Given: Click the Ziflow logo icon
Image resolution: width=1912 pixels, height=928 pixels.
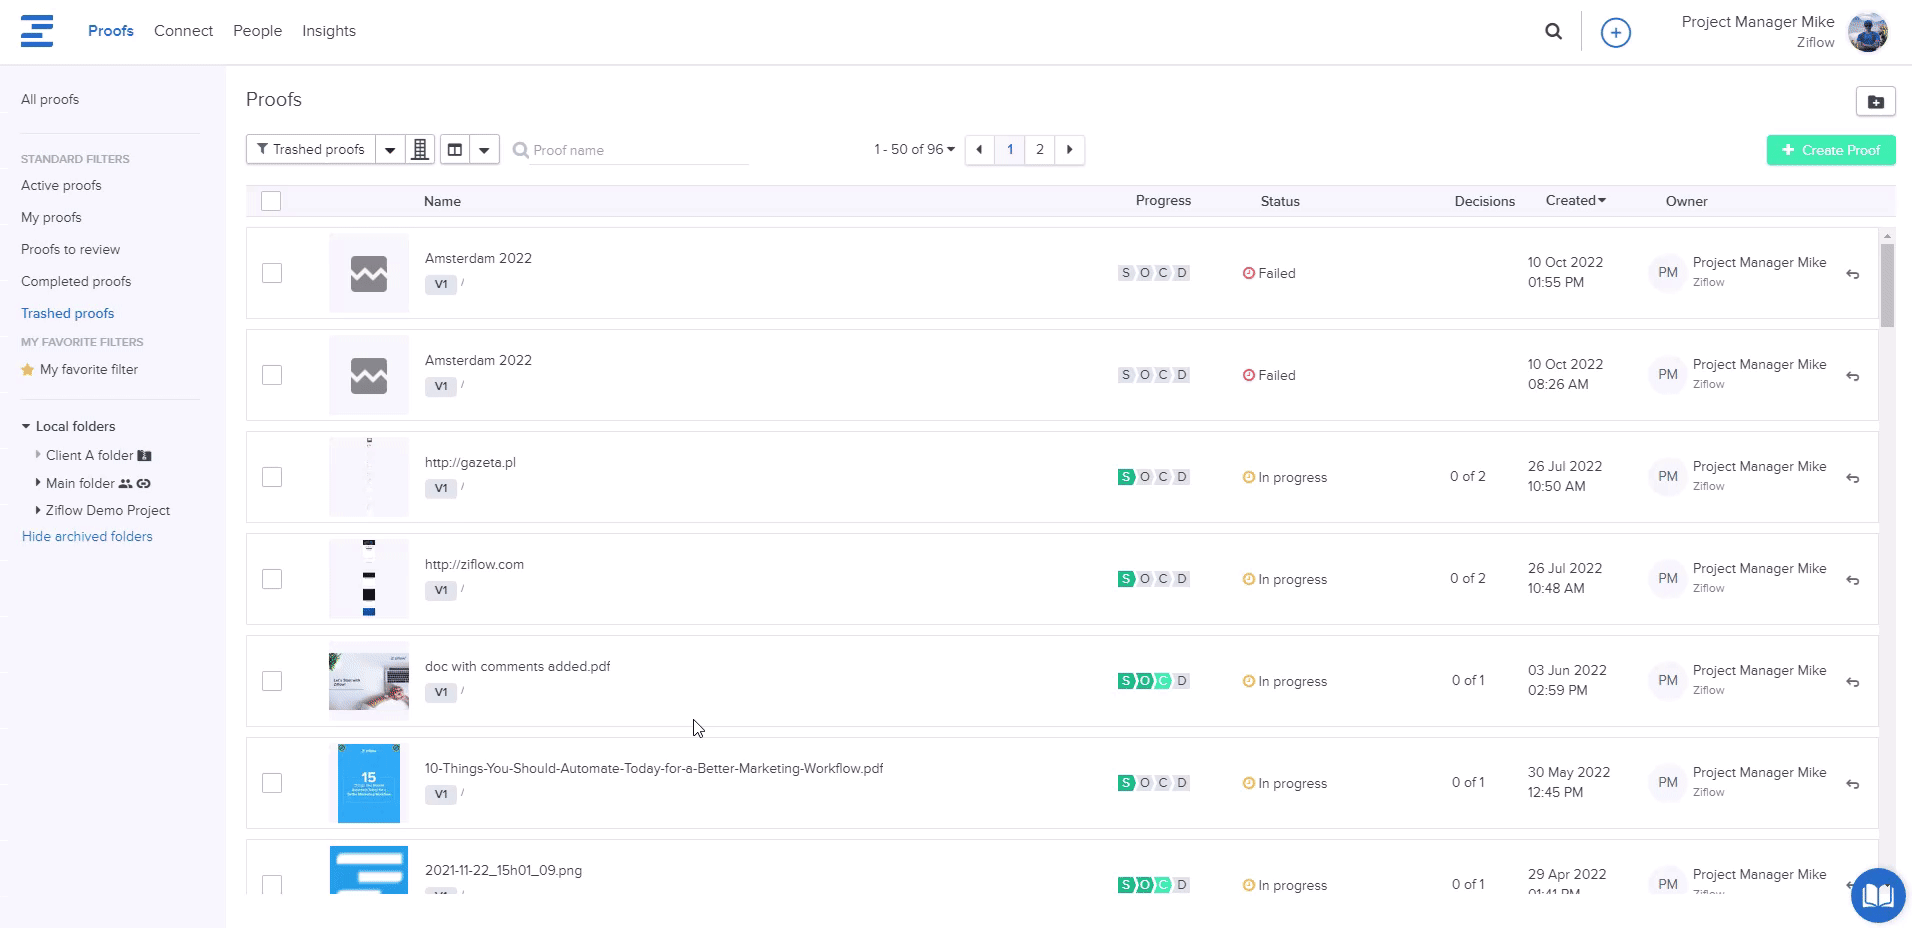Looking at the screenshot, I should 37,31.
